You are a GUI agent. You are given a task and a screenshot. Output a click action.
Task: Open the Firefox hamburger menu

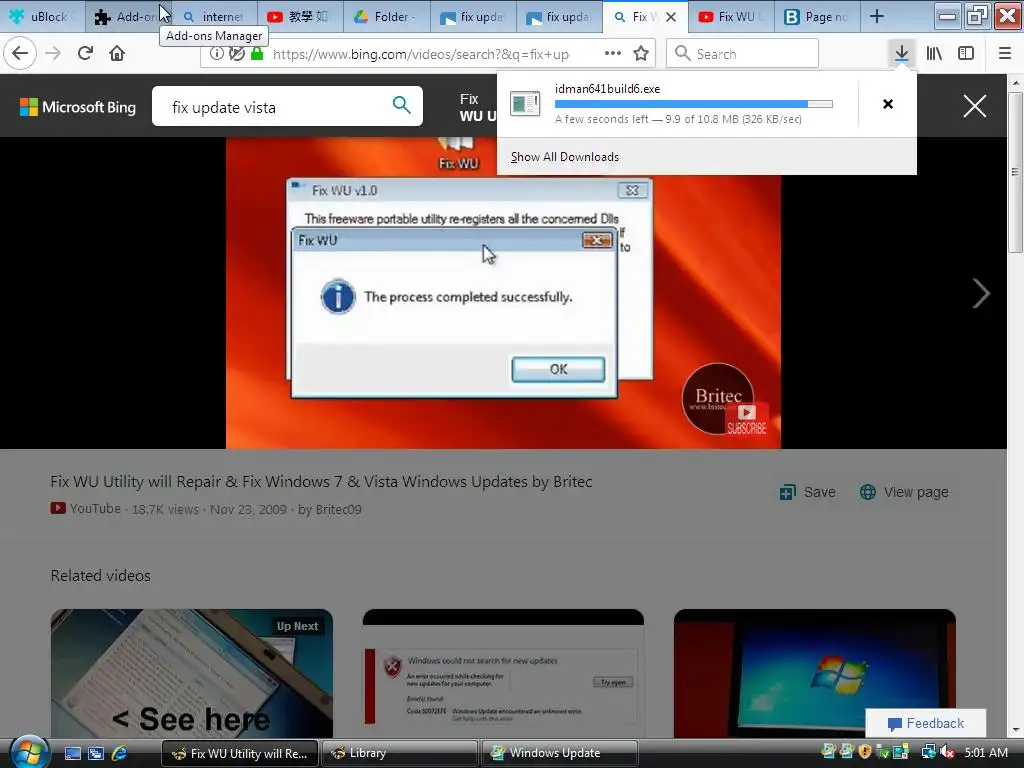click(1004, 54)
